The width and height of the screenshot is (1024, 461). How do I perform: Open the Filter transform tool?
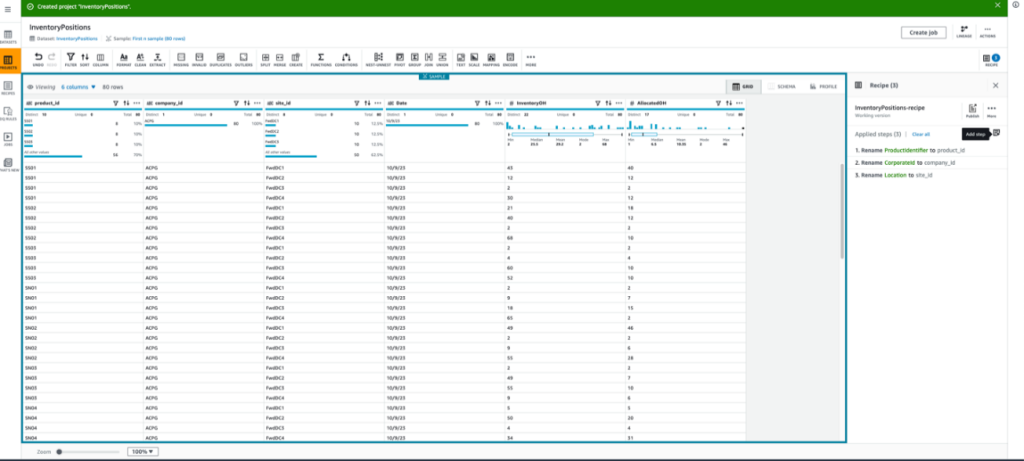pyautogui.click(x=70, y=59)
